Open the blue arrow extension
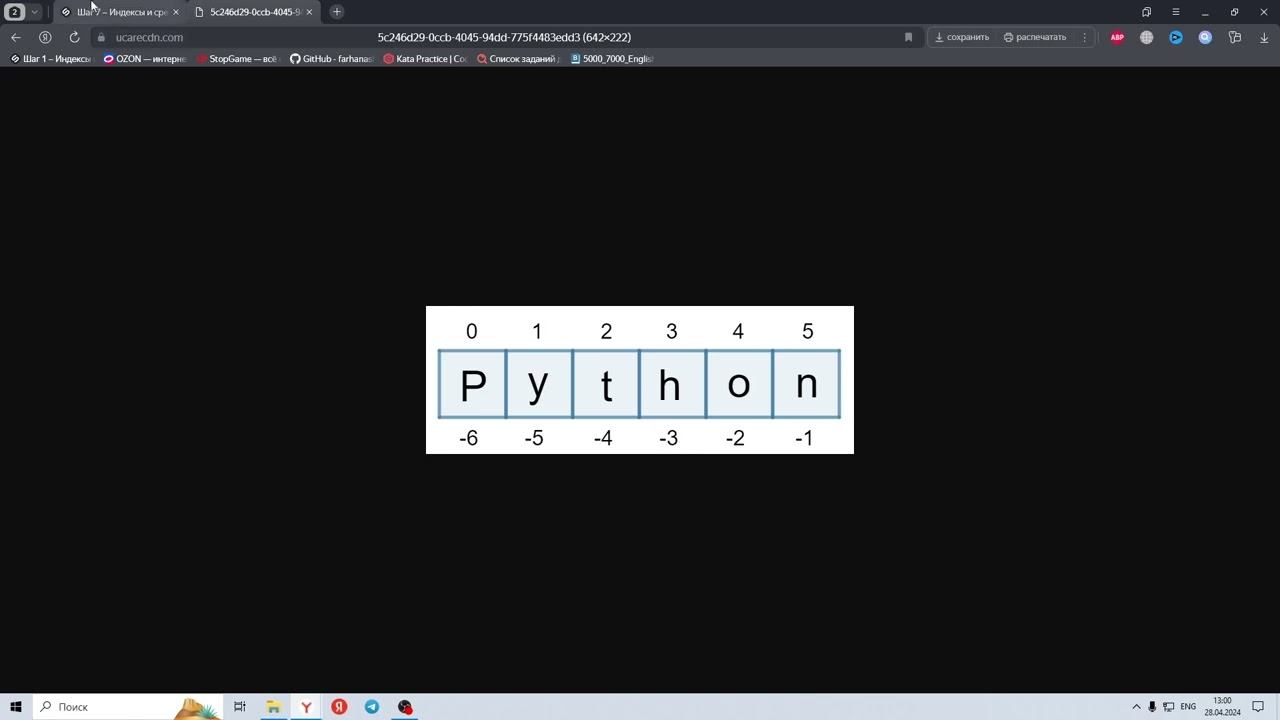Screen dimensions: 1280x720 pos(1176,37)
